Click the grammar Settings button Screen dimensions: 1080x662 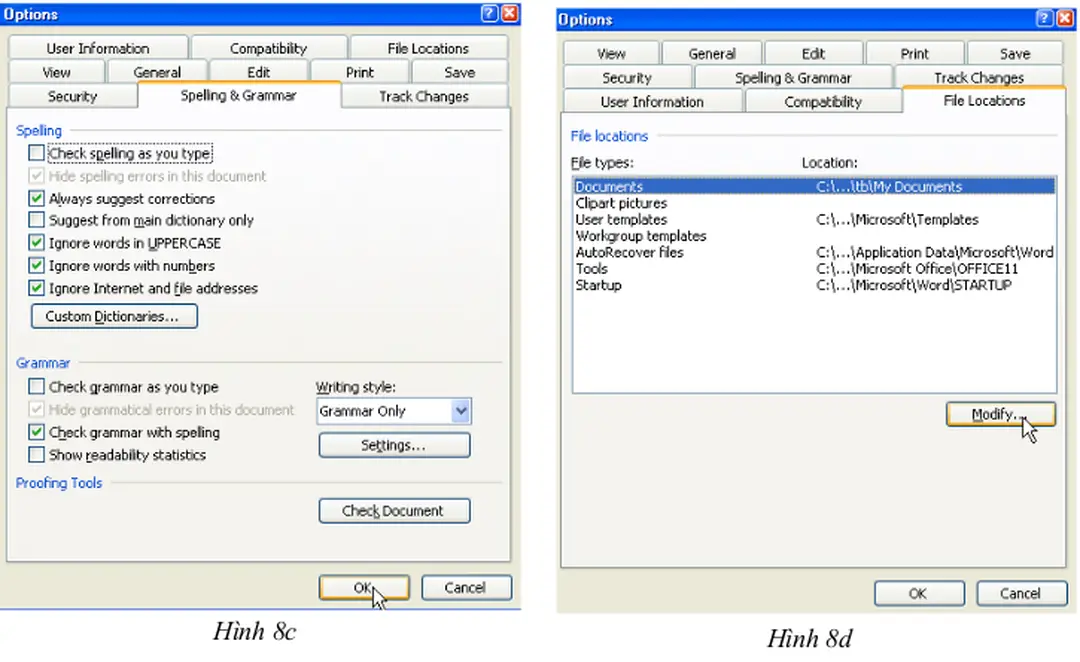tap(393, 446)
